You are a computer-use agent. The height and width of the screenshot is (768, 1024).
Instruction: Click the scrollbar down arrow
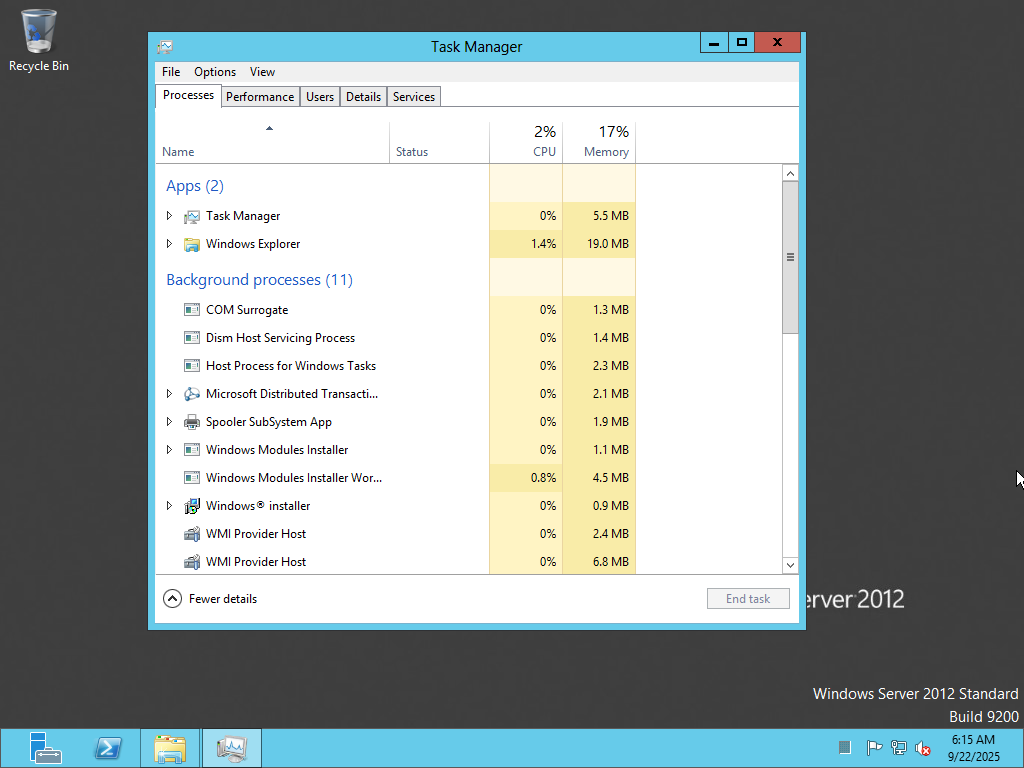tap(790, 565)
